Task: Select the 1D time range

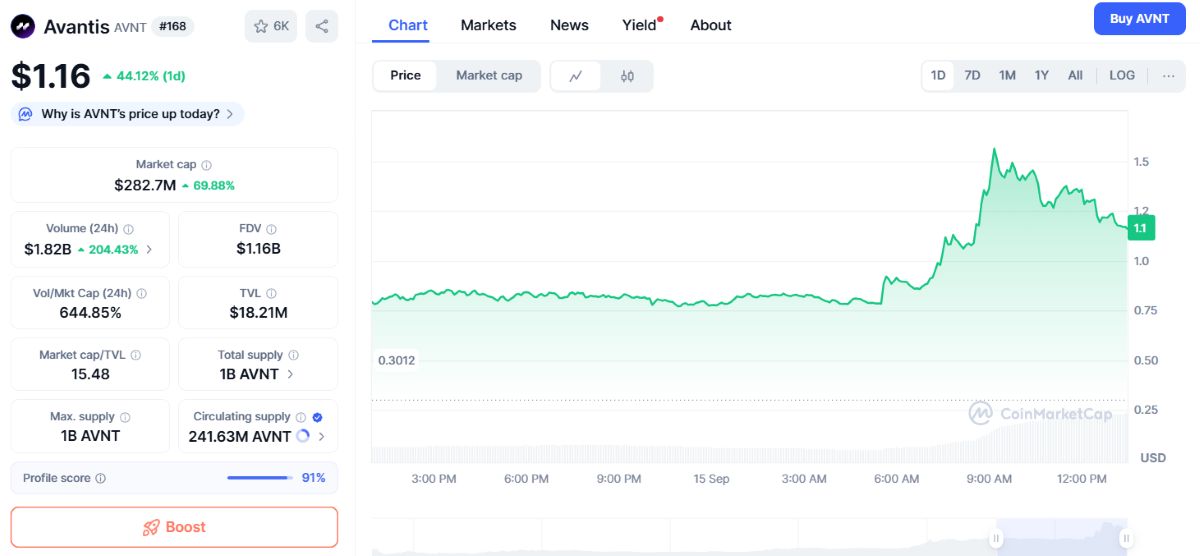Action: coord(938,75)
